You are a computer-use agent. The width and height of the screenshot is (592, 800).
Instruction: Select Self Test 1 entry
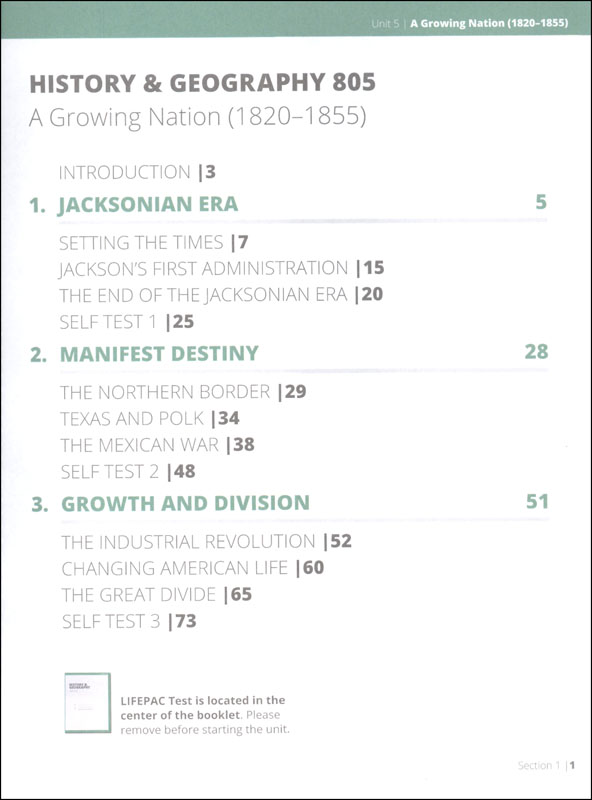coord(127,322)
